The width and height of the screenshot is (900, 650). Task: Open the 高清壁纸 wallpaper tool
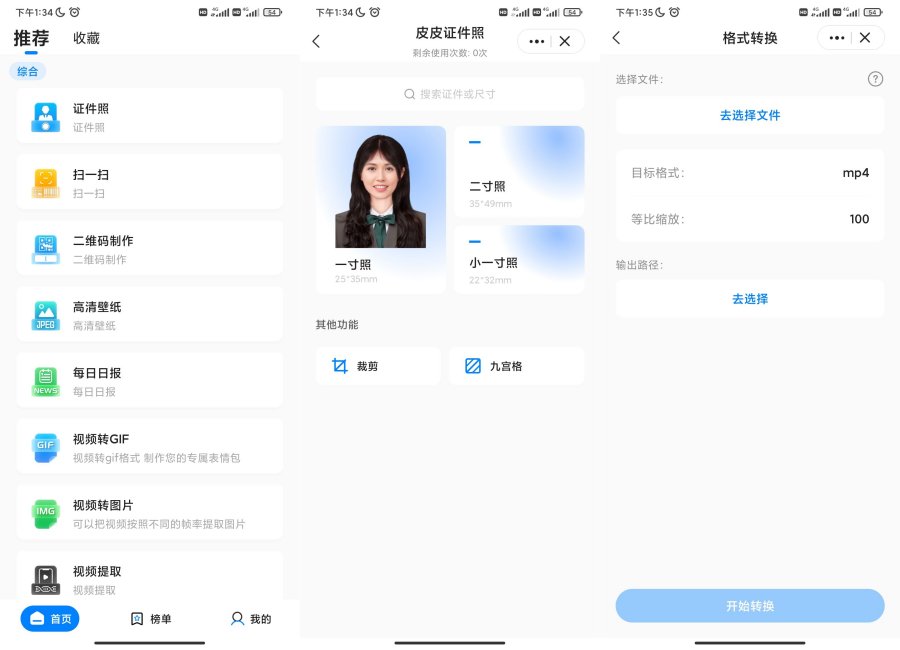click(150, 313)
